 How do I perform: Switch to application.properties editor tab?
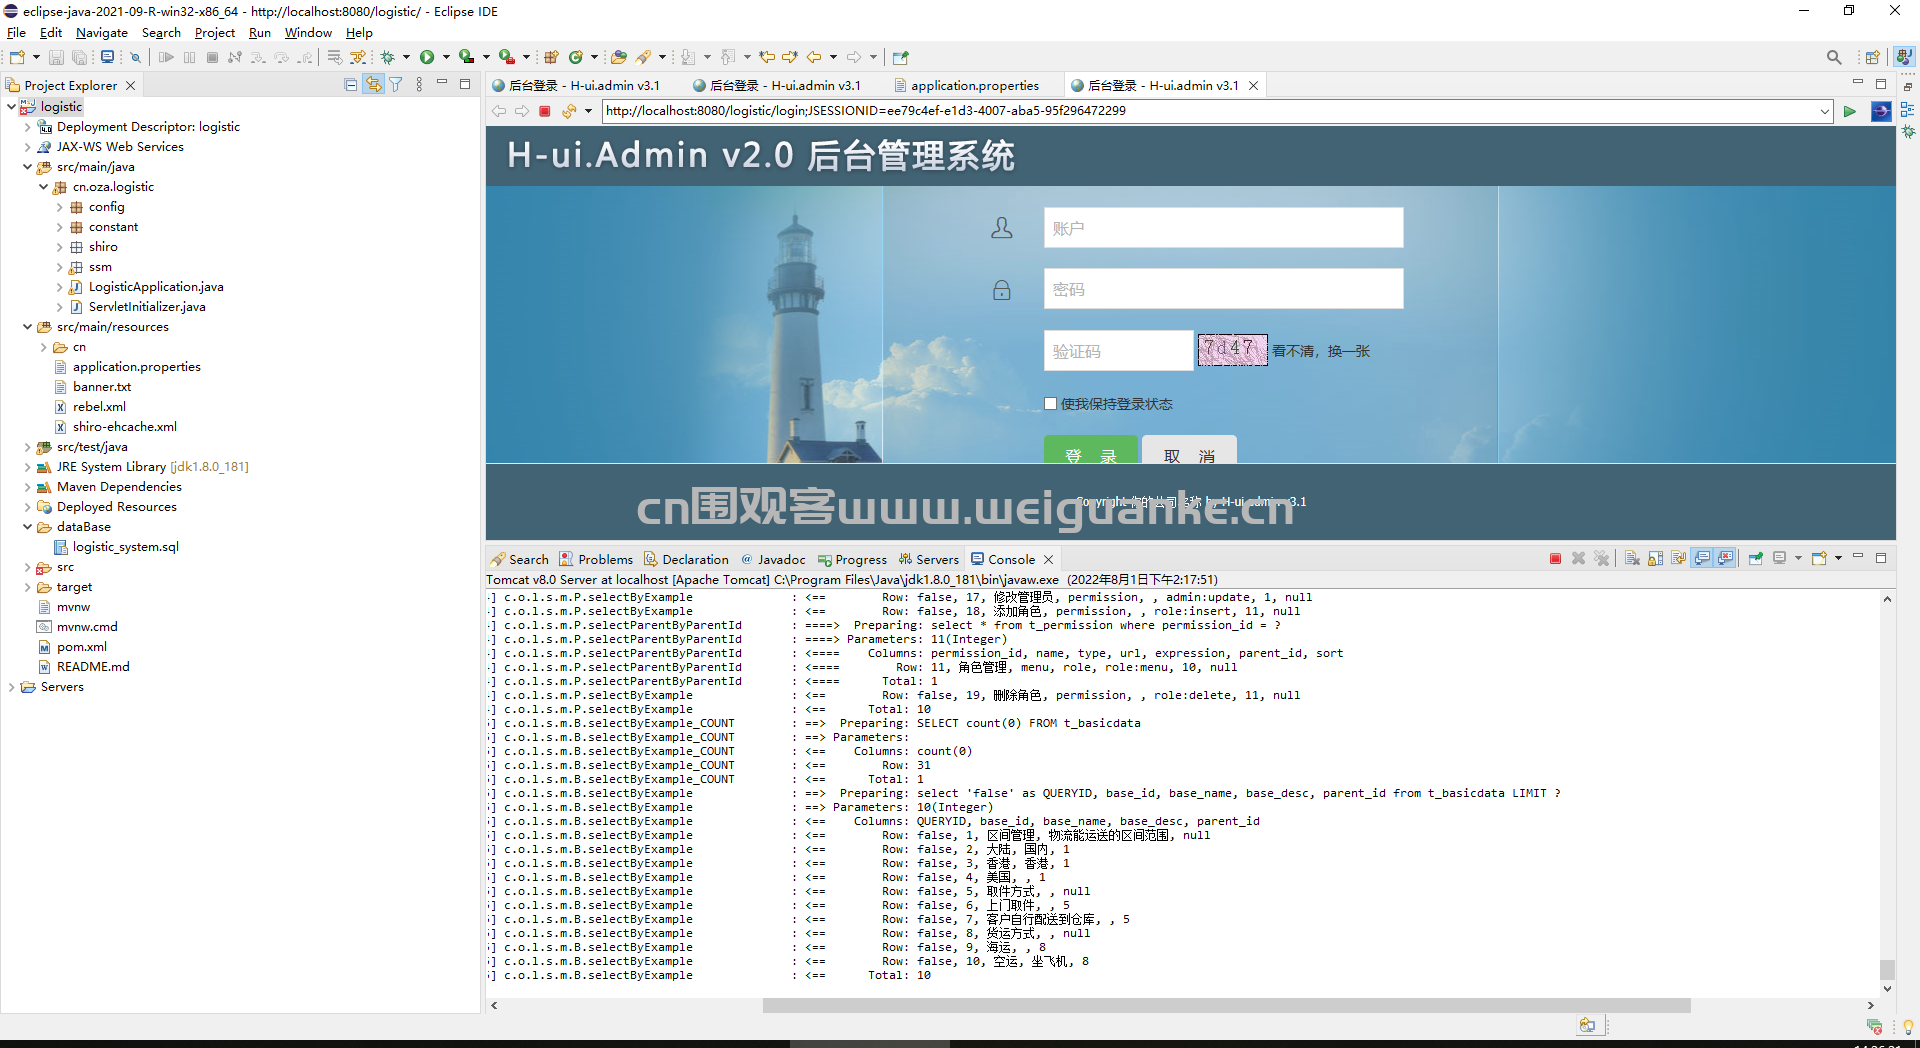coord(965,85)
